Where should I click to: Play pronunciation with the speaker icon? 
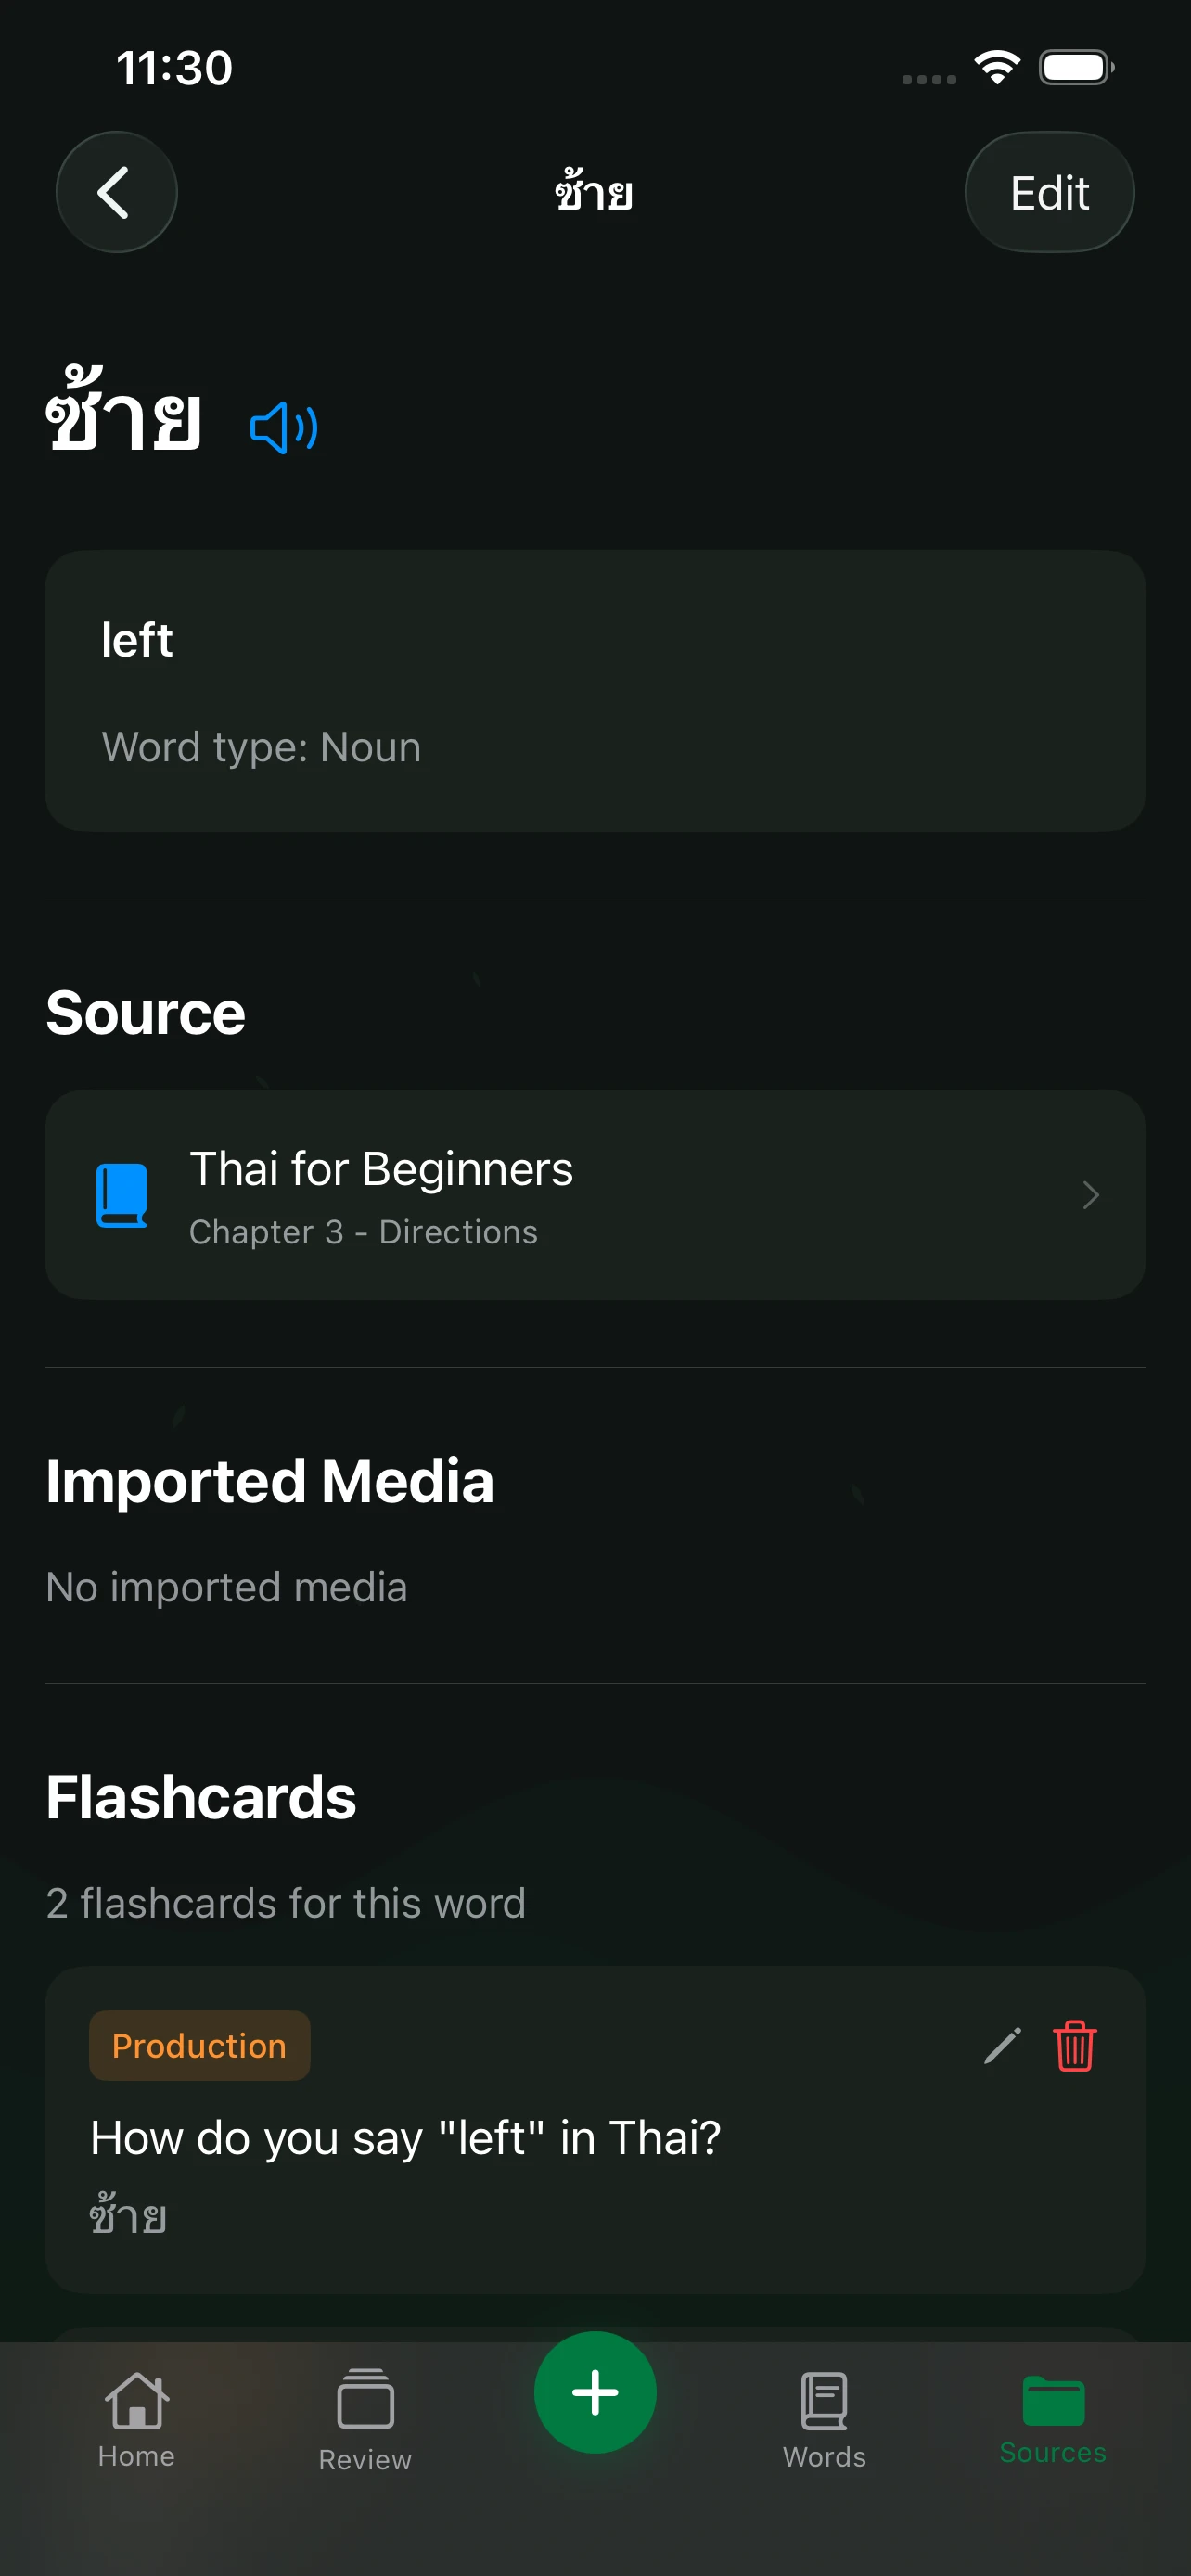(x=284, y=428)
